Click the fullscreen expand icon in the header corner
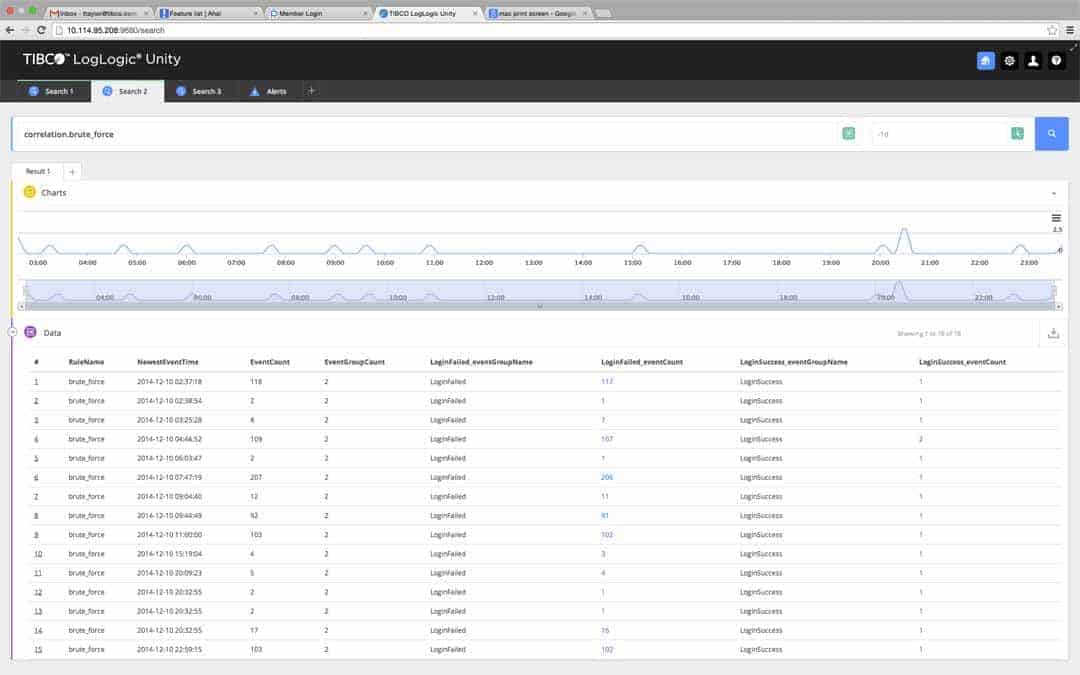This screenshot has height=675, width=1080. (x=1073, y=47)
